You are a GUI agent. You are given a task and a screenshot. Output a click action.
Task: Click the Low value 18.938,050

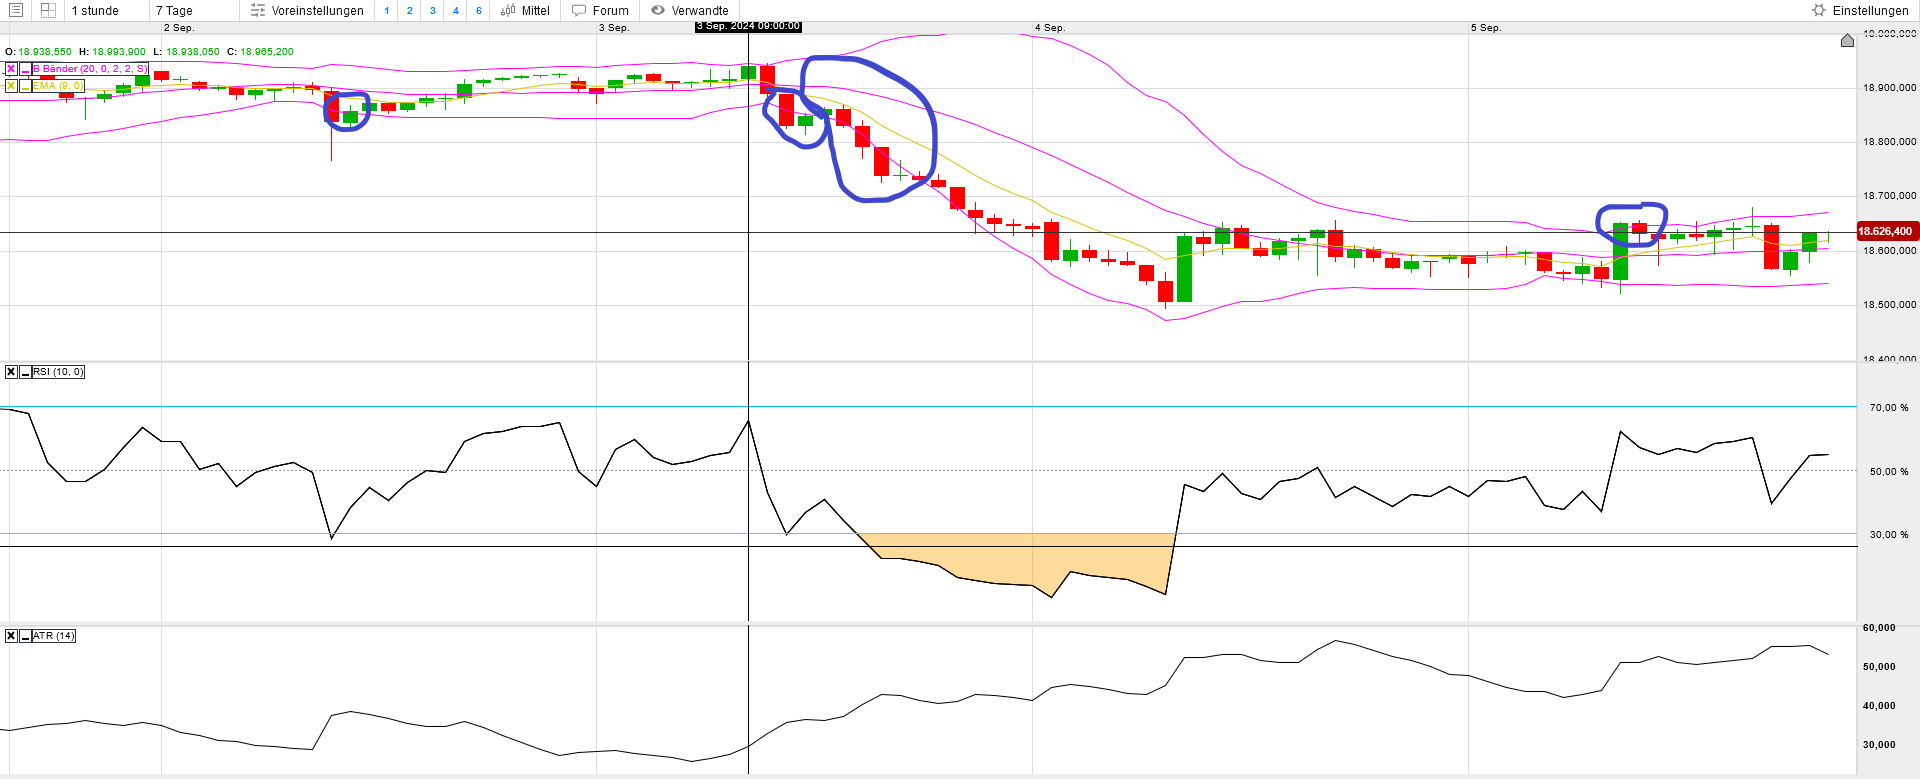[193, 52]
